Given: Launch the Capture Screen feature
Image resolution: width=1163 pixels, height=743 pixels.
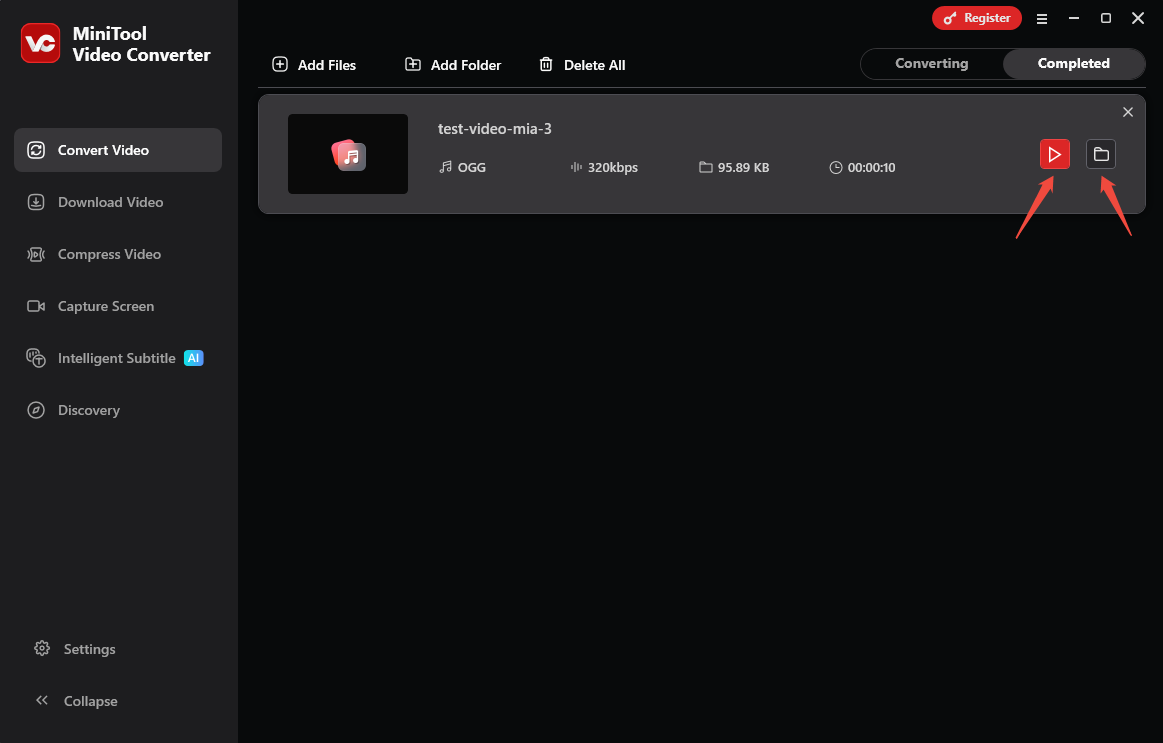Looking at the screenshot, I should click(x=106, y=306).
